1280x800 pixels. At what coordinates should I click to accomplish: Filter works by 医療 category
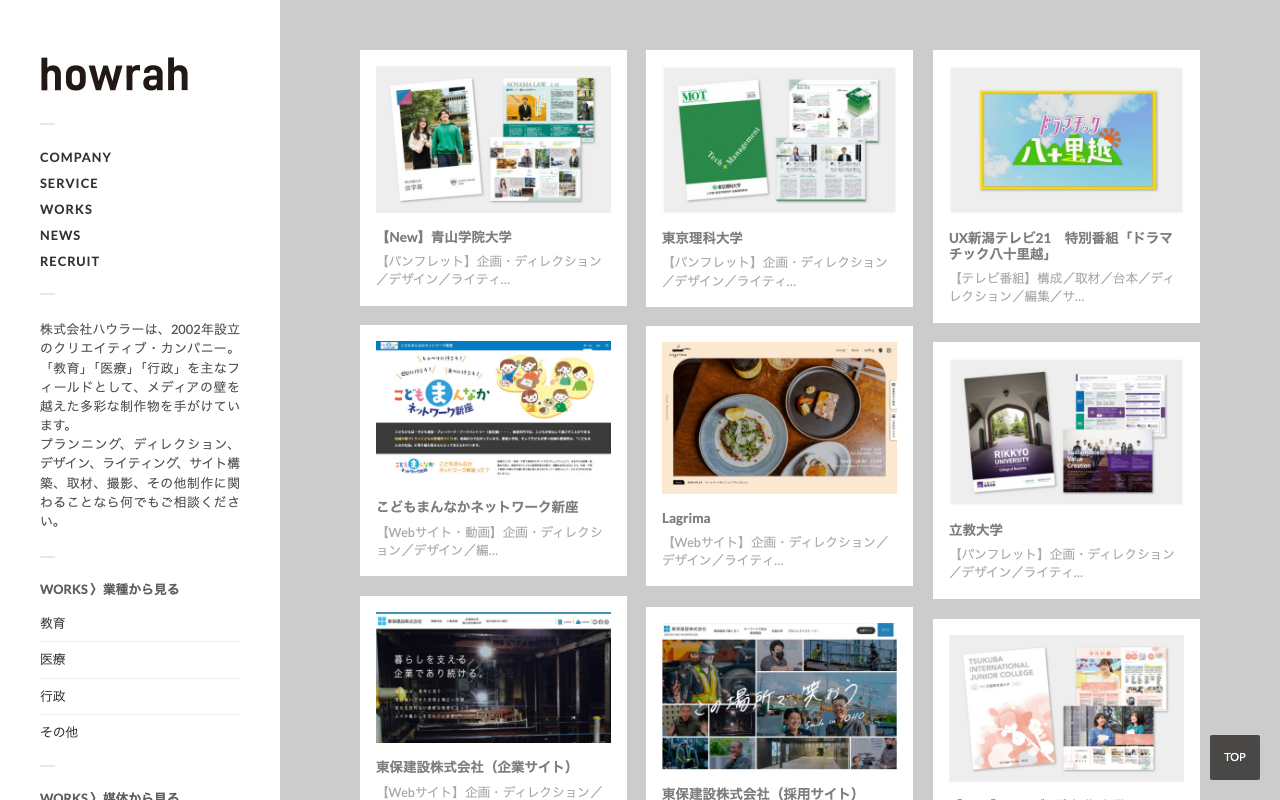tap(53, 659)
